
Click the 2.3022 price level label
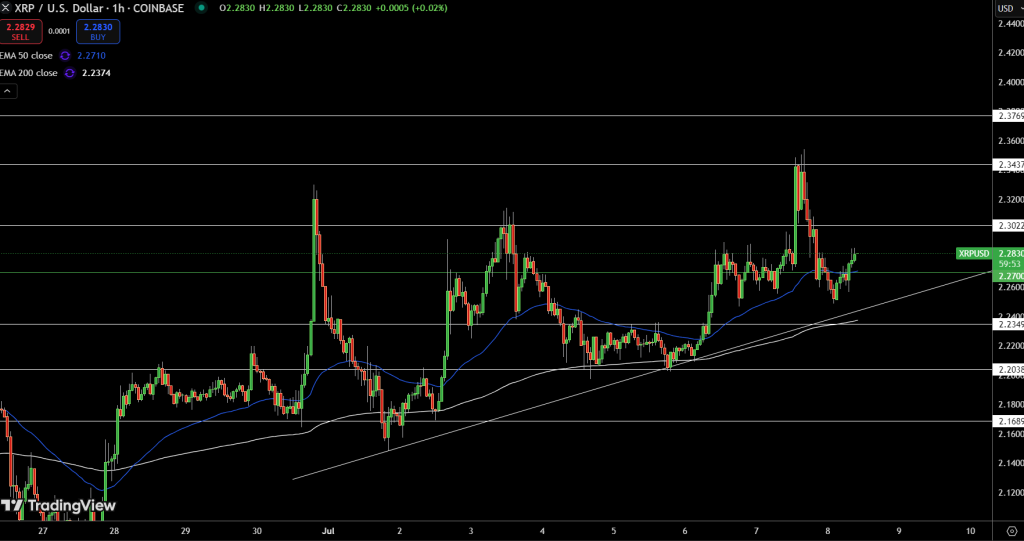pos(1008,225)
